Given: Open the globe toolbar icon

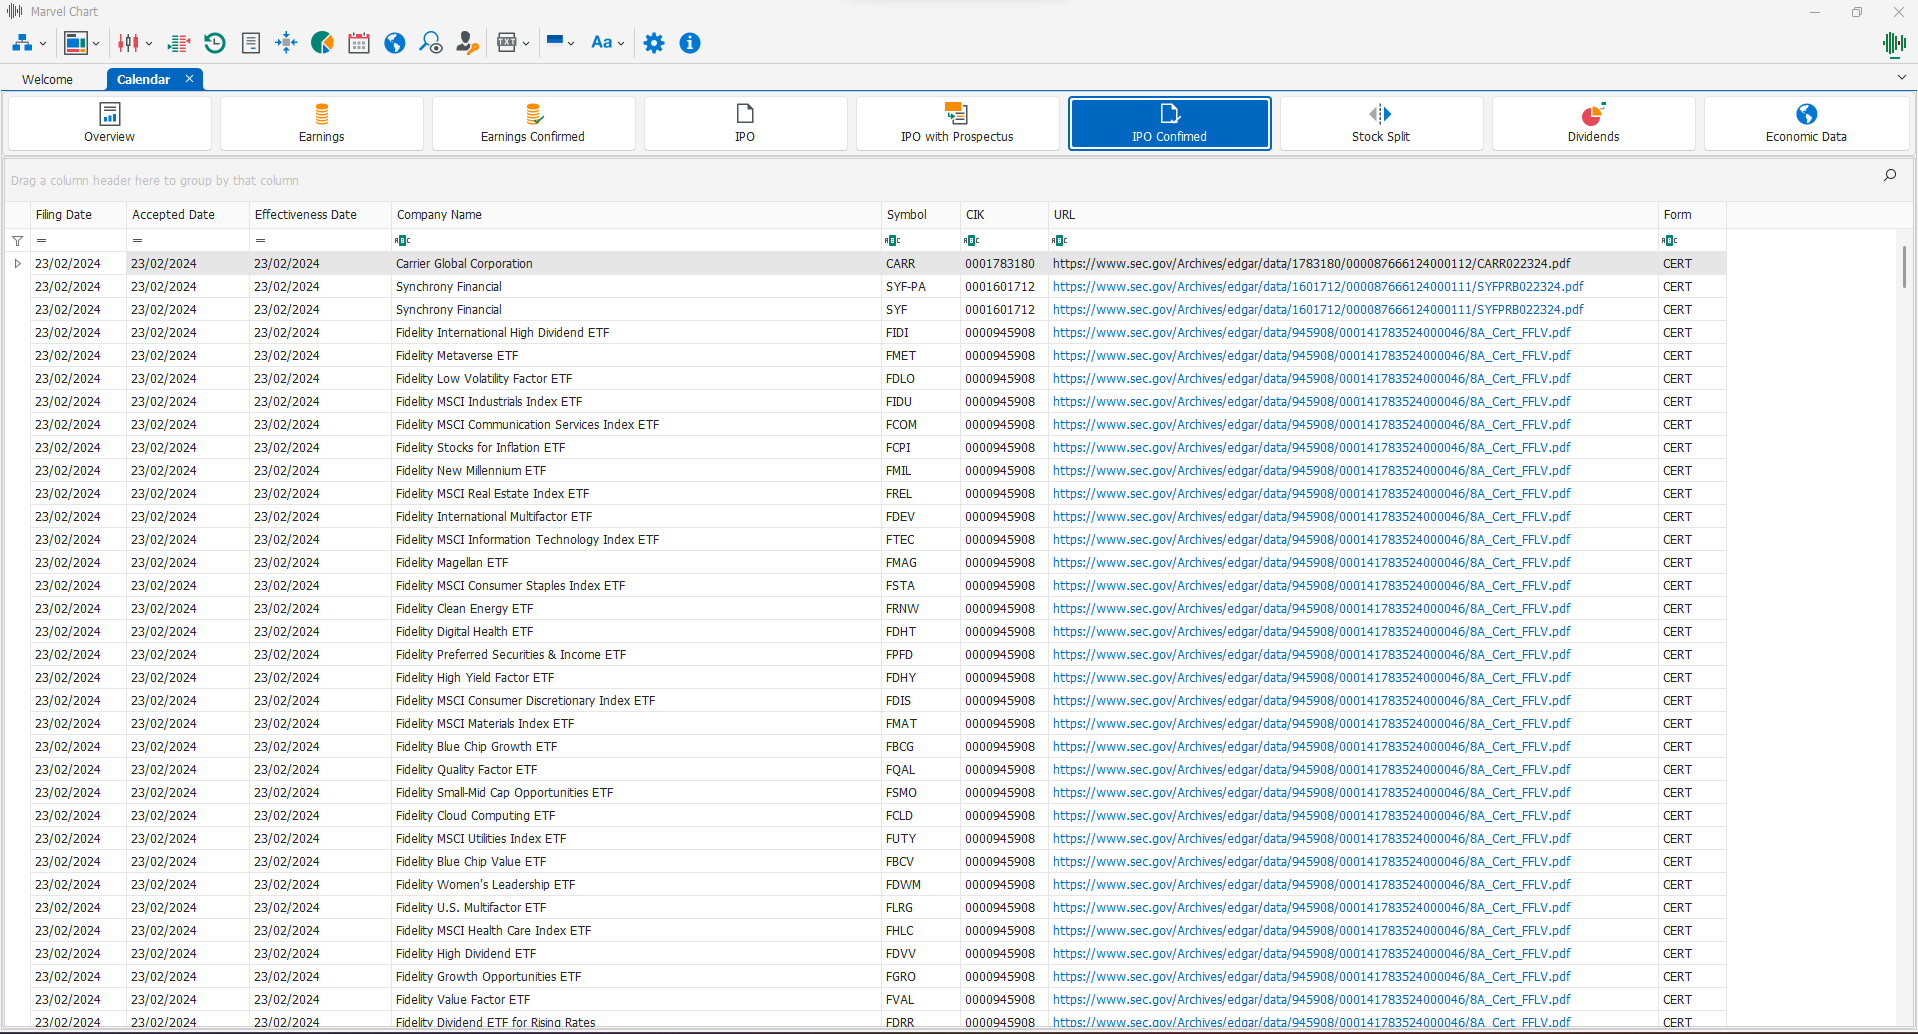Looking at the screenshot, I should pyautogui.click(x=395, y=43).
